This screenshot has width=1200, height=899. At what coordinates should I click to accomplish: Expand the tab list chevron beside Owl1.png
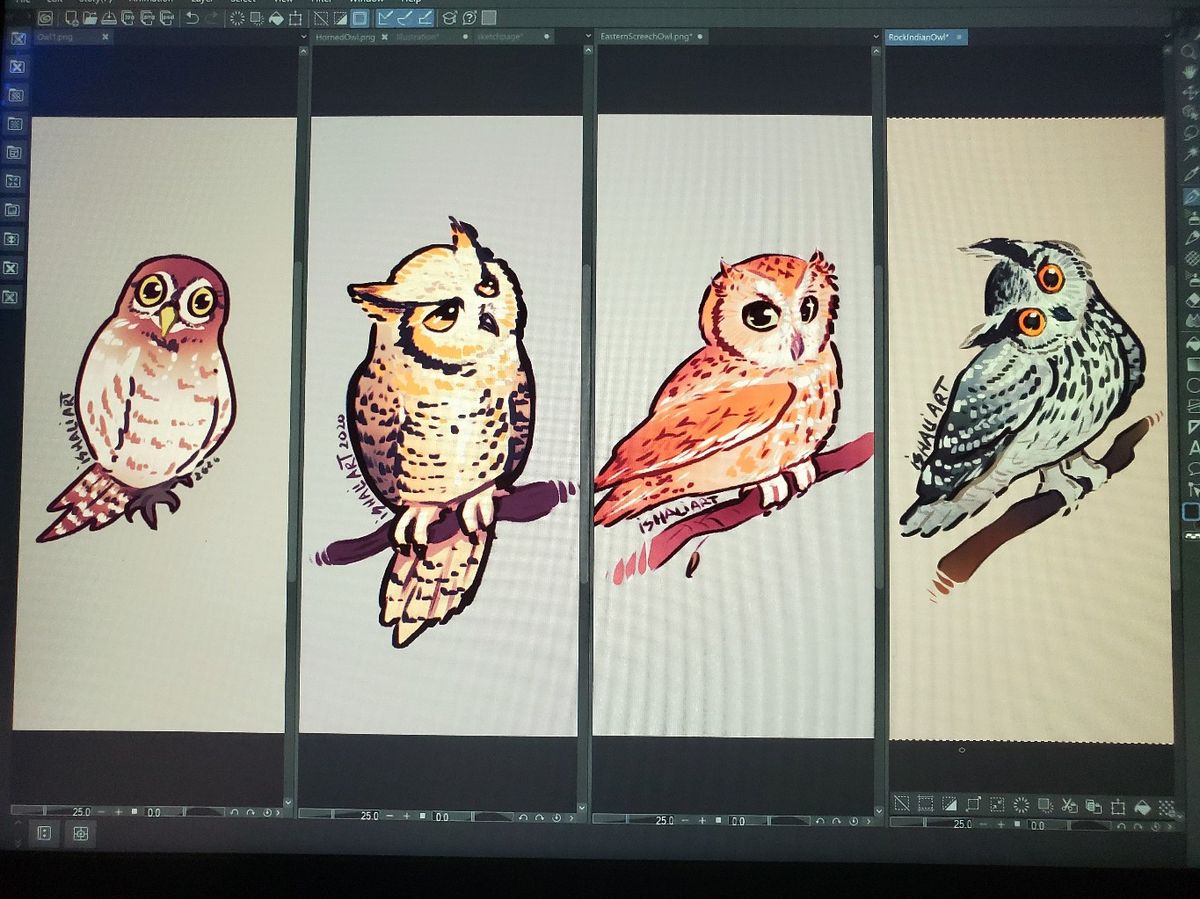(303, 38)
